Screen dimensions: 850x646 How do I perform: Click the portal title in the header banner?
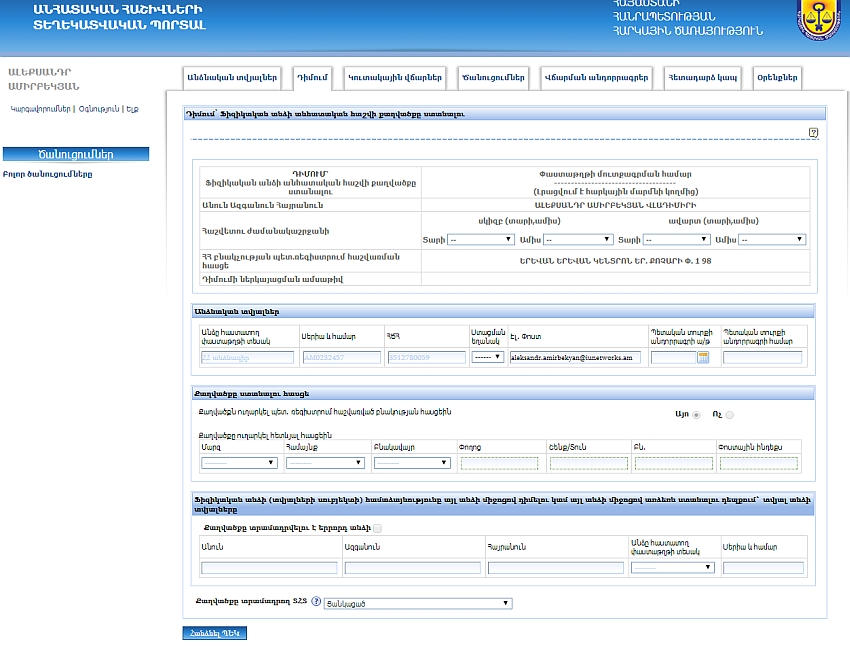point(119,17)
